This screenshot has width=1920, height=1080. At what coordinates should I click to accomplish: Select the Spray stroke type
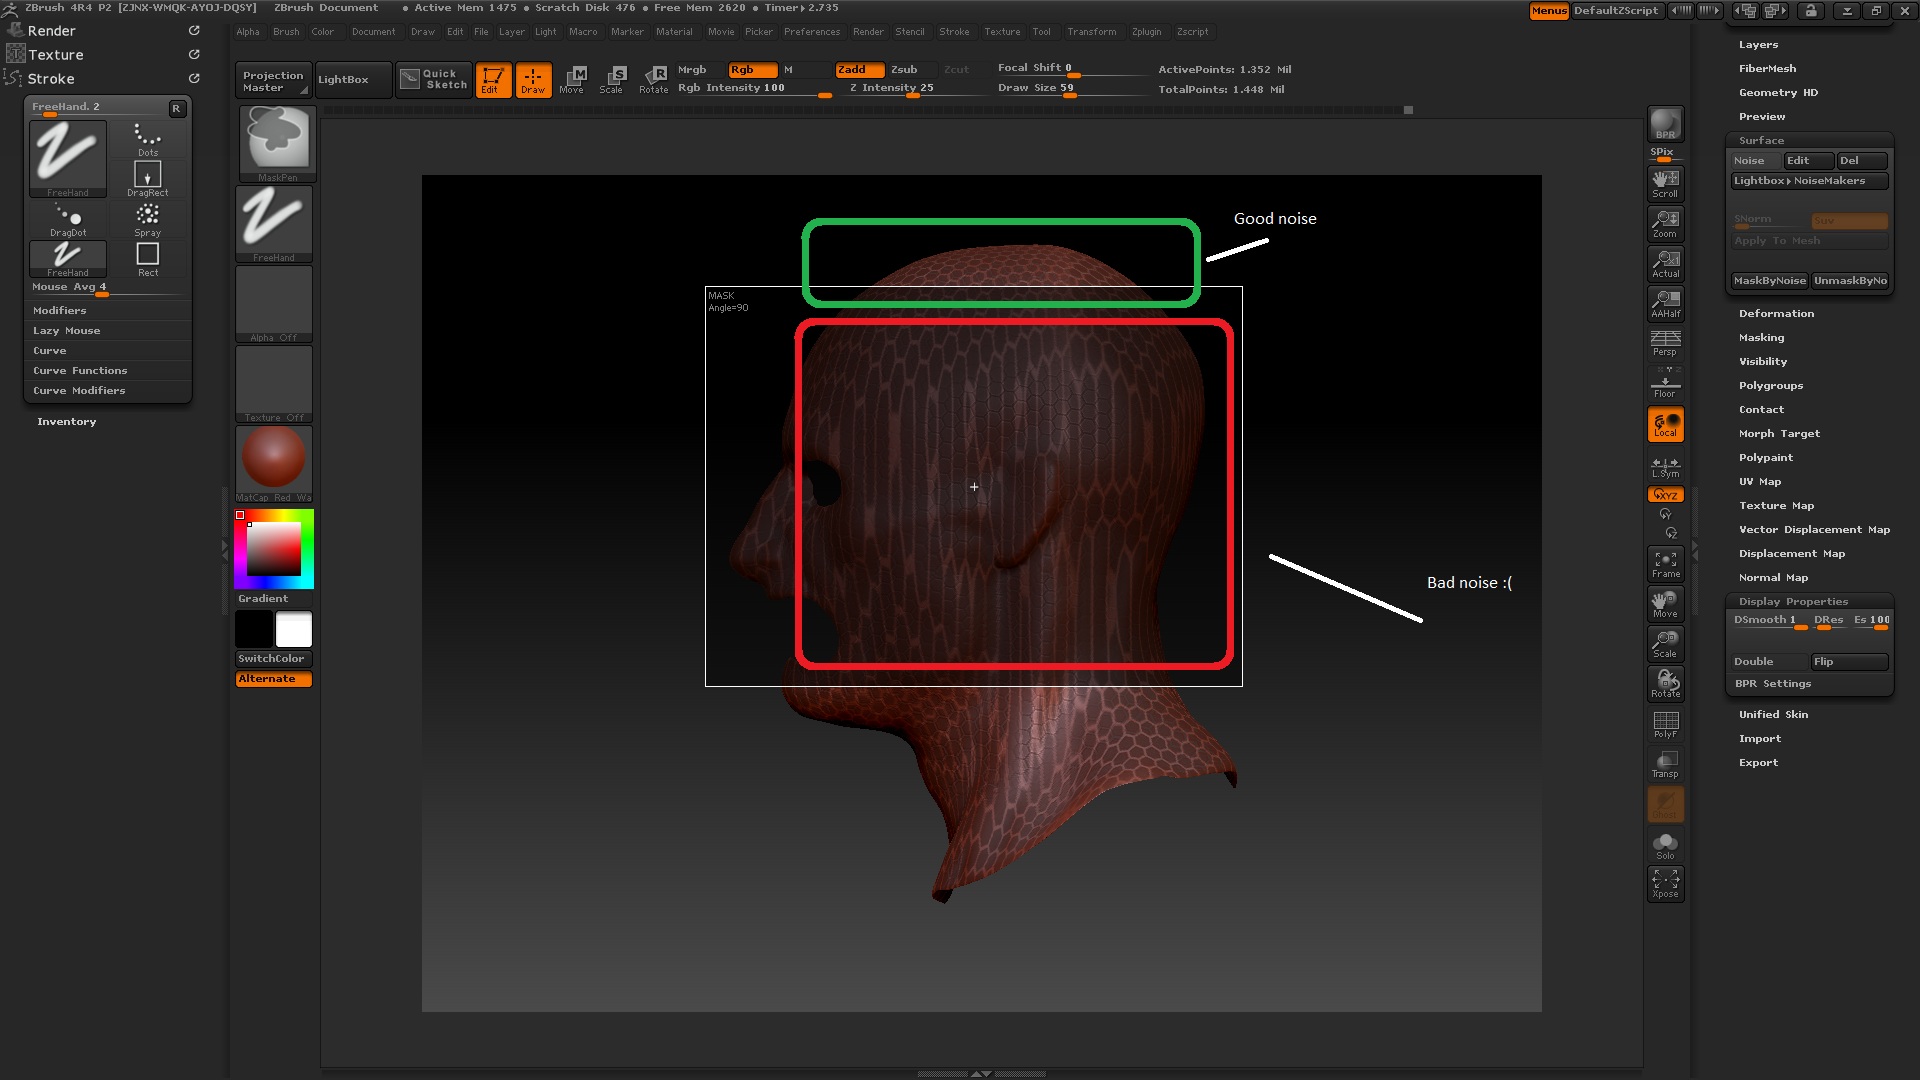click(148, 220)
